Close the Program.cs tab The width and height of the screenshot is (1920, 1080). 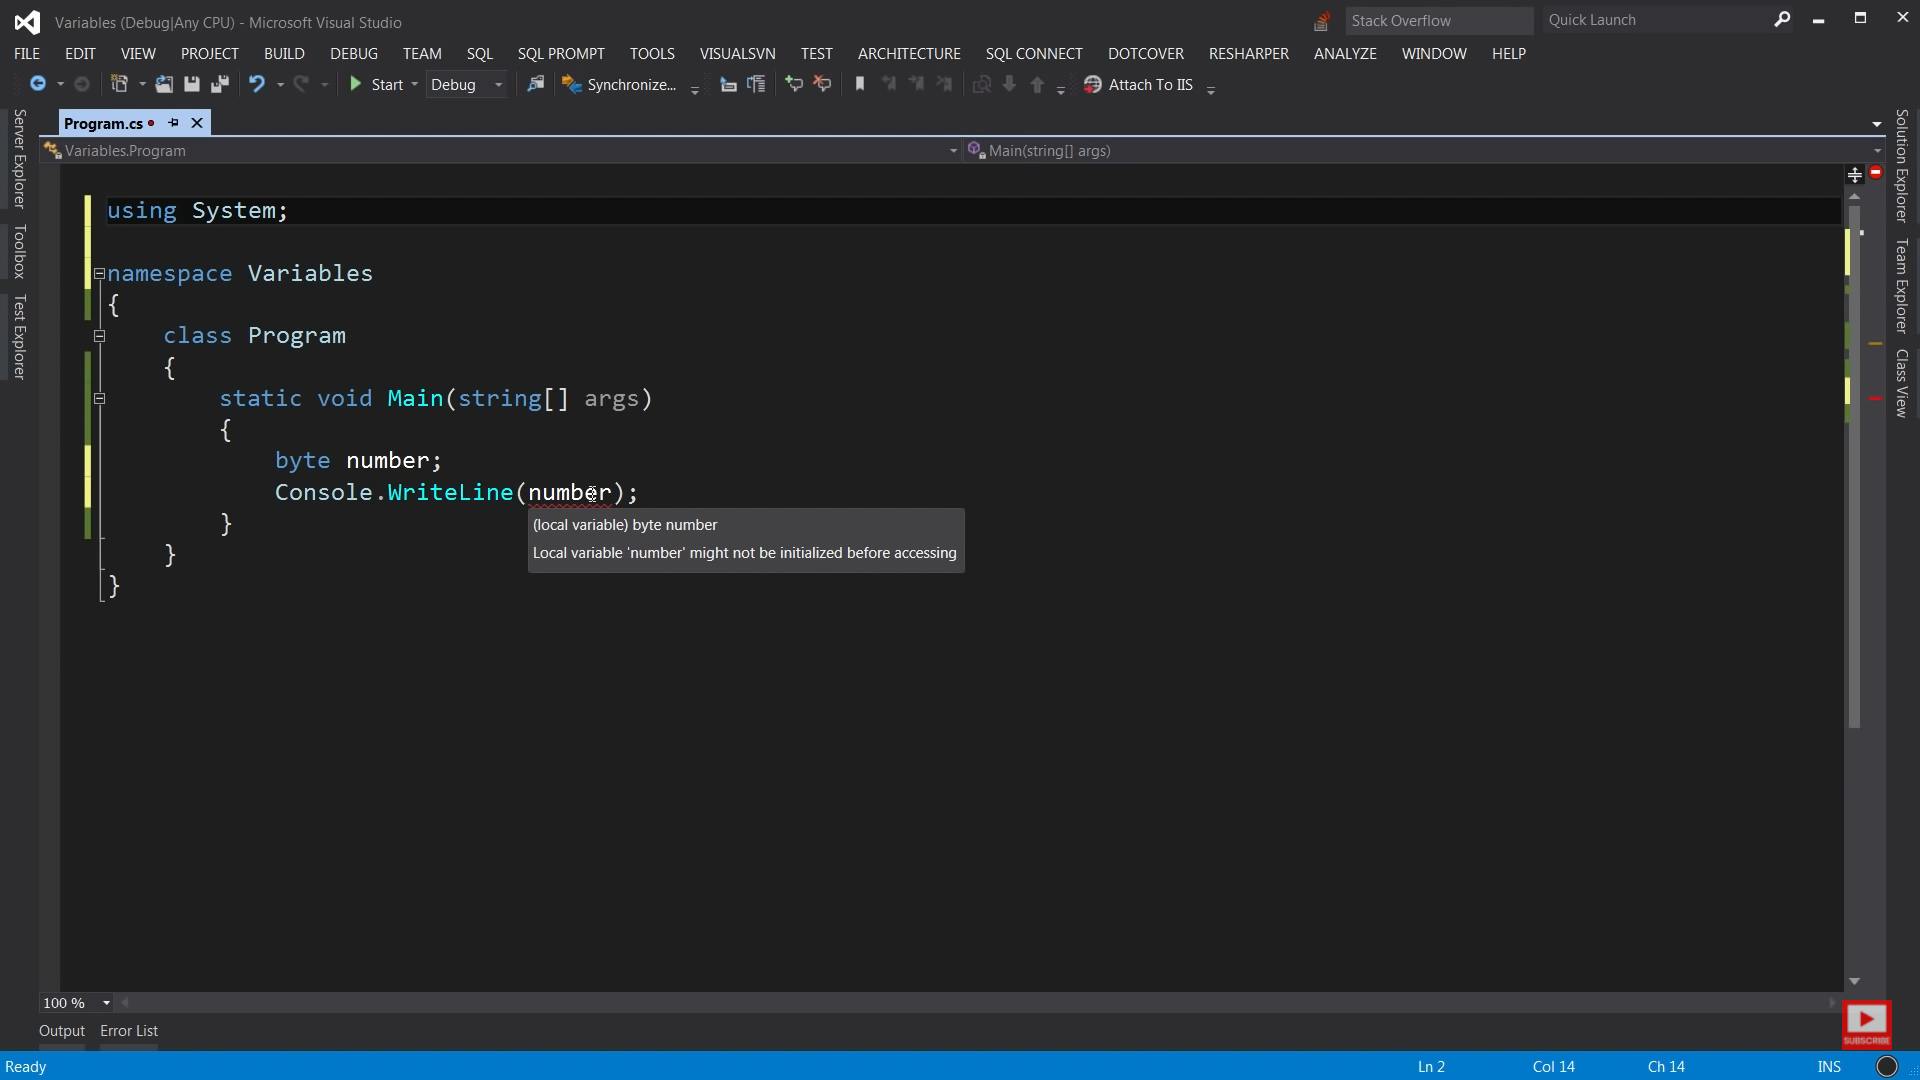(197, 123)
